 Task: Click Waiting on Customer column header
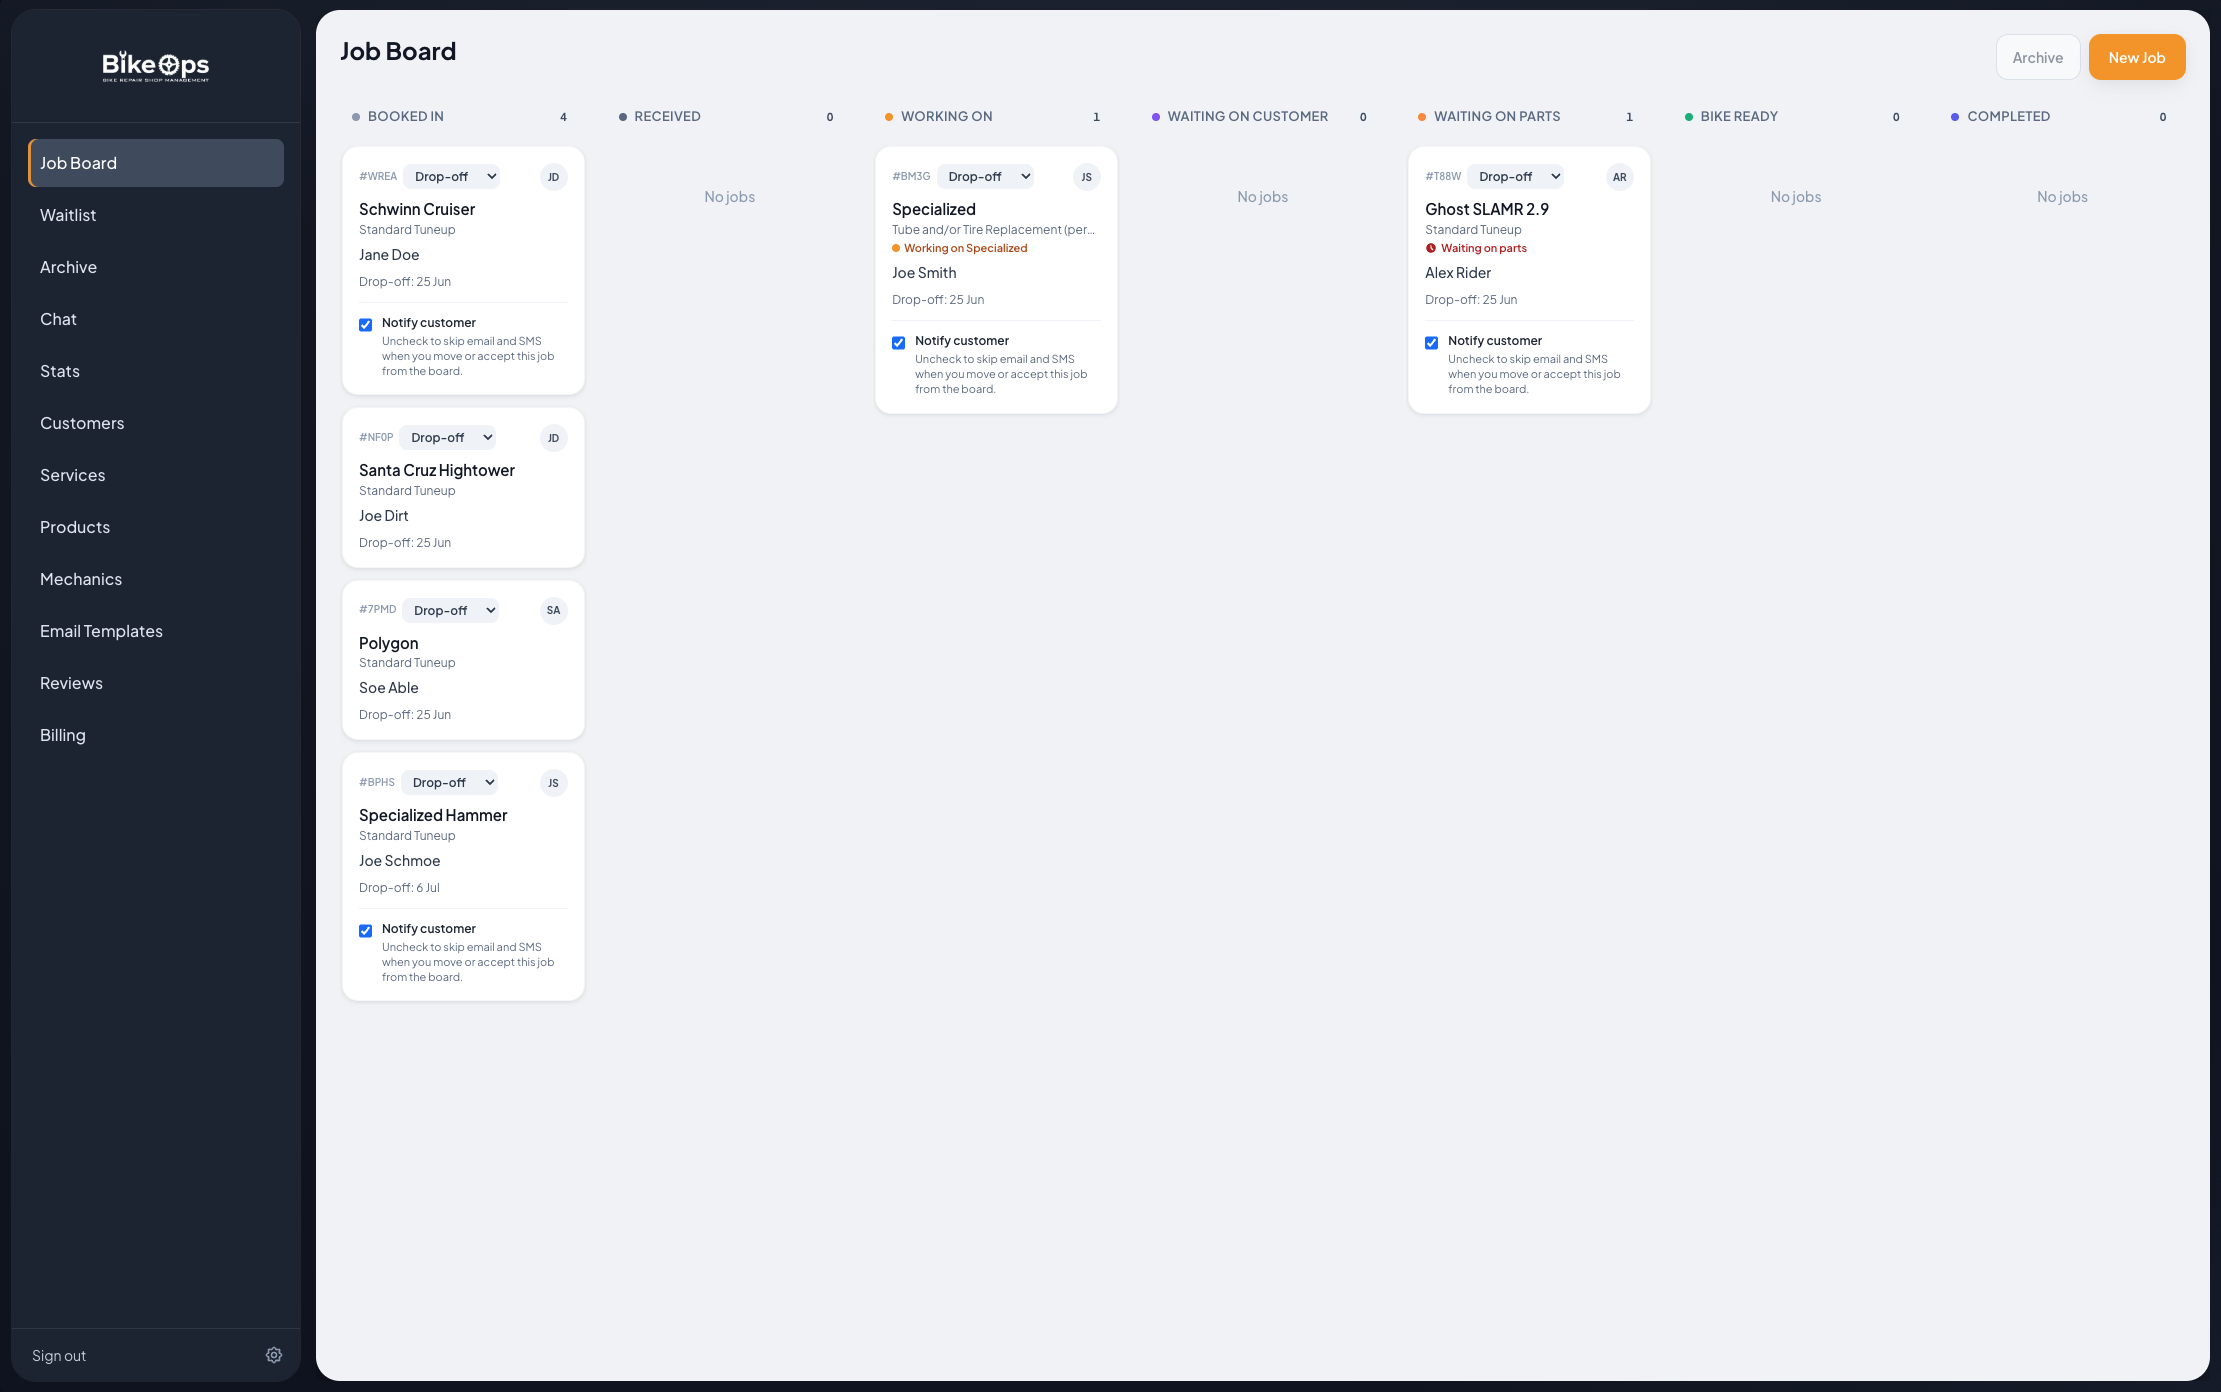click(x=1247, y=116)
